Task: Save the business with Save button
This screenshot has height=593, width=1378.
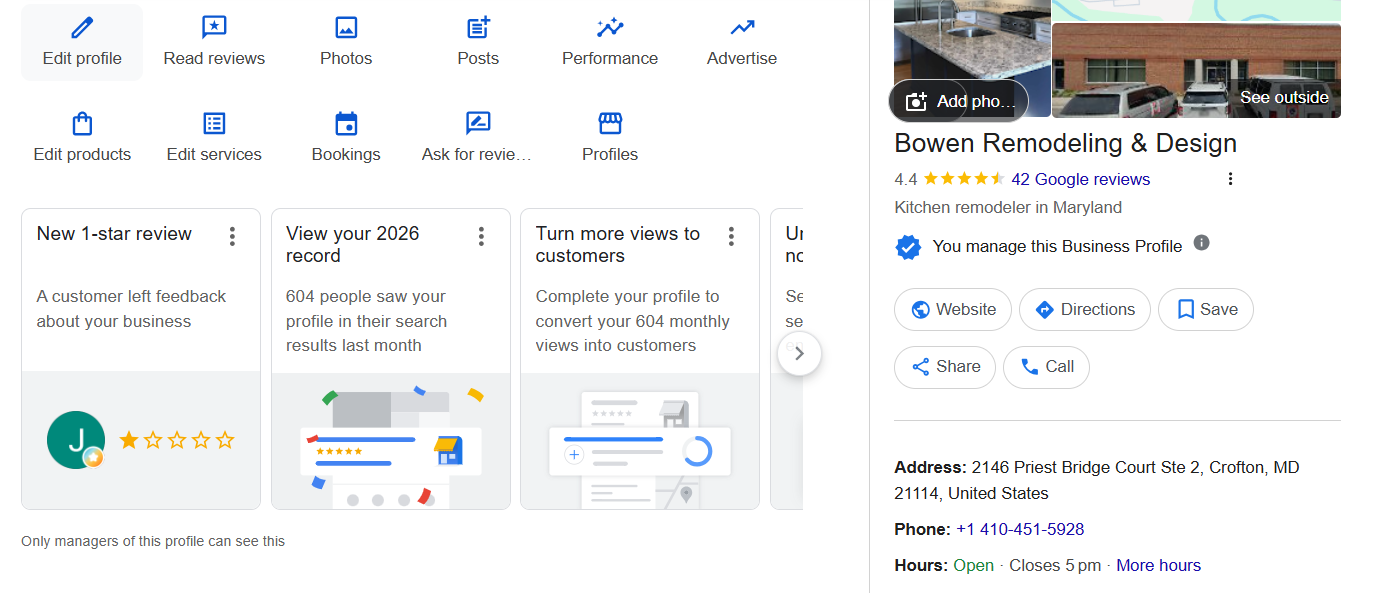Action: pos(1206,310)
